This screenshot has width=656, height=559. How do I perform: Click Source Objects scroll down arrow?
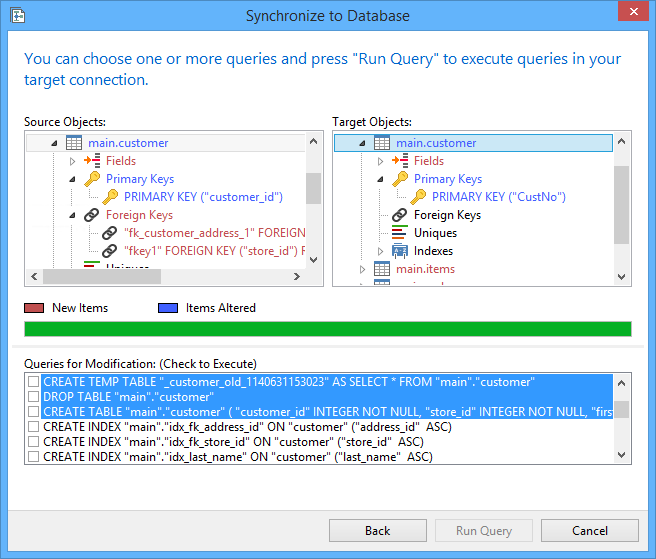coord(313,260)
